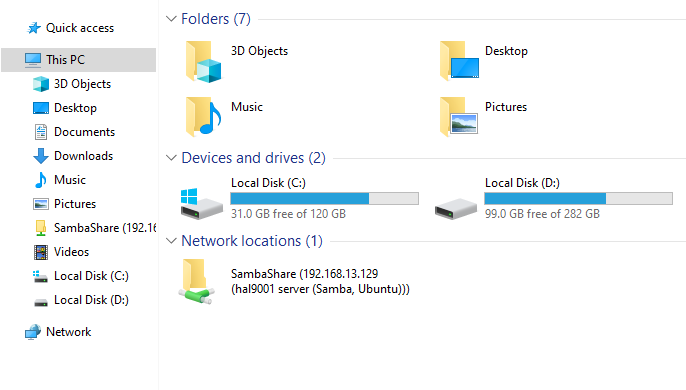Select the SambaShare (192.16 sidebar label
Screen dimensions: 686x390
(105, 228)
